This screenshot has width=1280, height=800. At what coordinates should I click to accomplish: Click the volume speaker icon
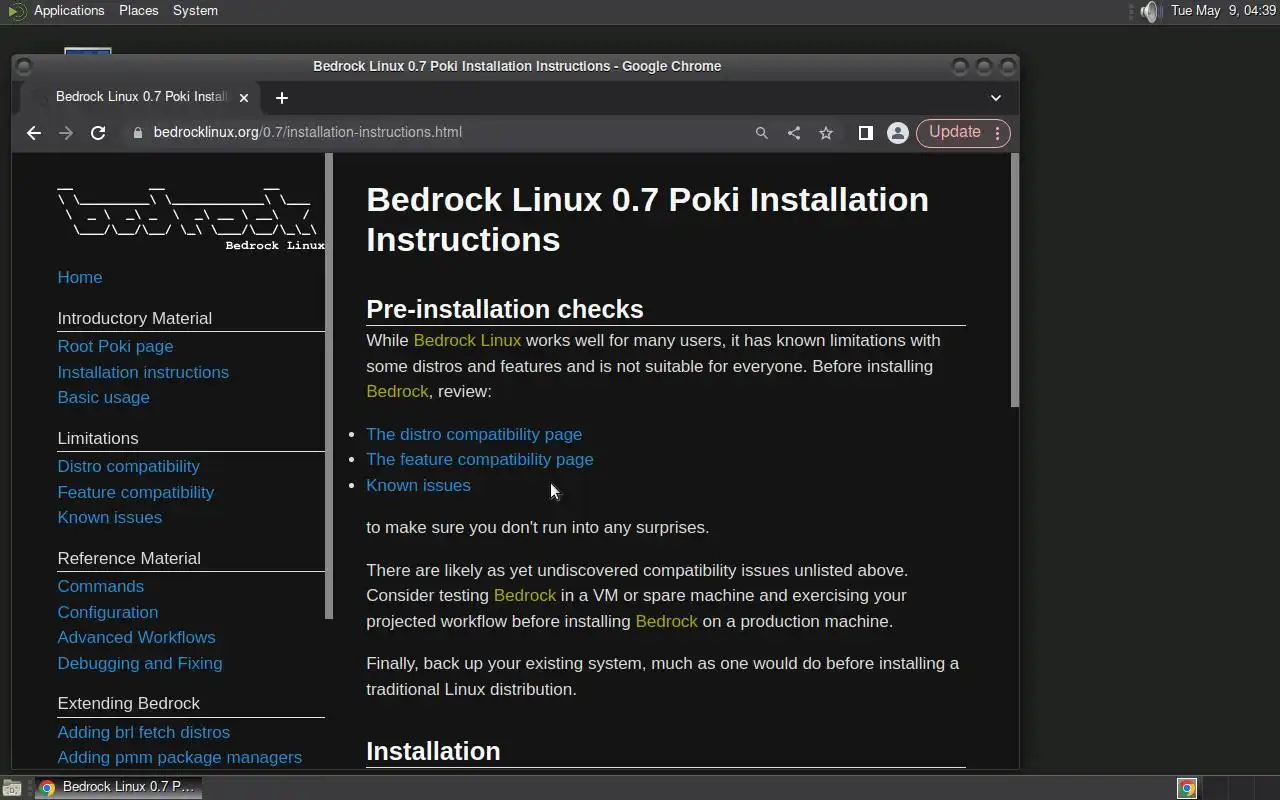point(1150,11)
